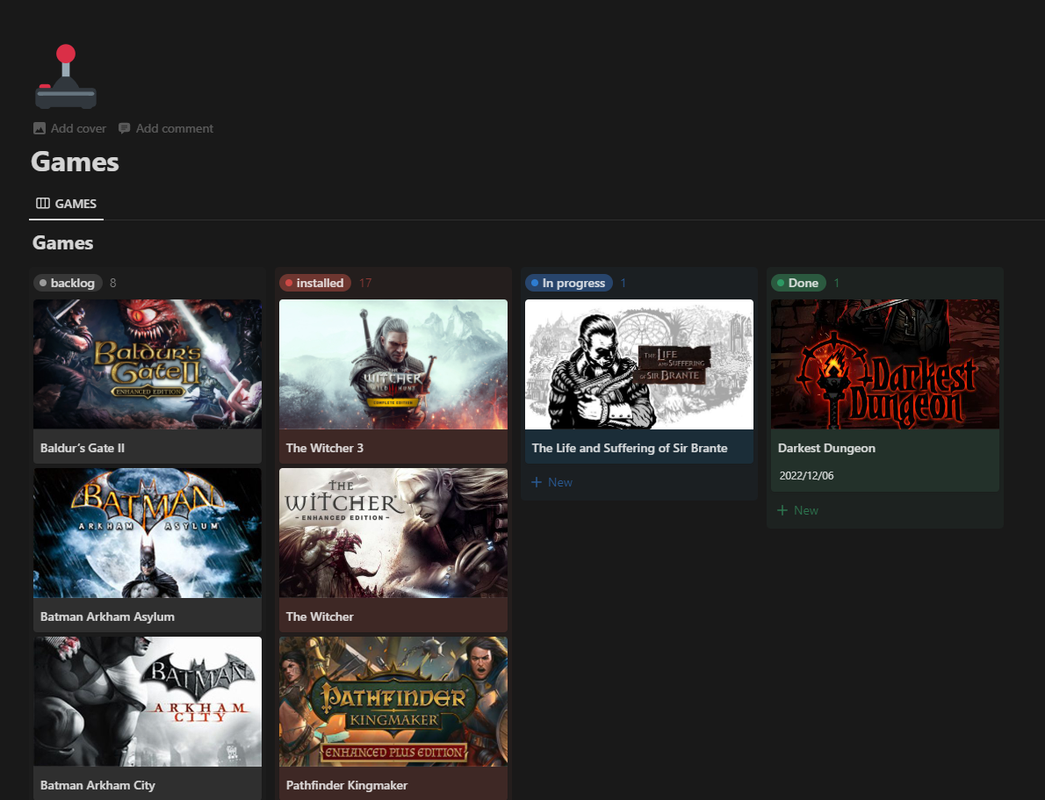Image resolution: width=1045 pixels, height=800 pixels.
Task: Add a comment to the page
Action: coord(166,128)
